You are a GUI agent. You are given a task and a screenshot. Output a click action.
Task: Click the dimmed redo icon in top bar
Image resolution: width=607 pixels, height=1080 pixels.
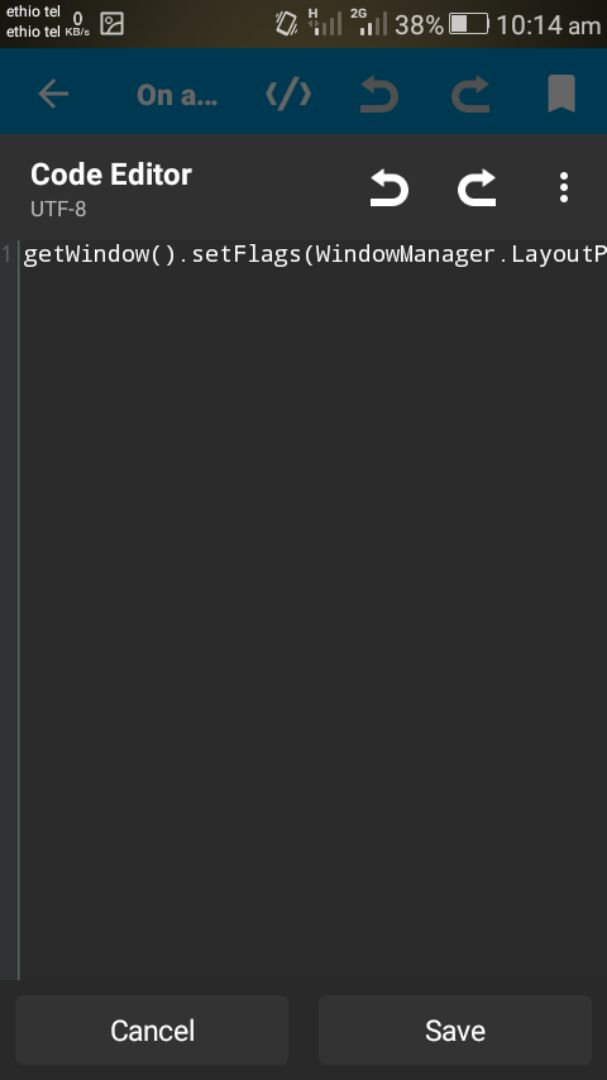471,94
